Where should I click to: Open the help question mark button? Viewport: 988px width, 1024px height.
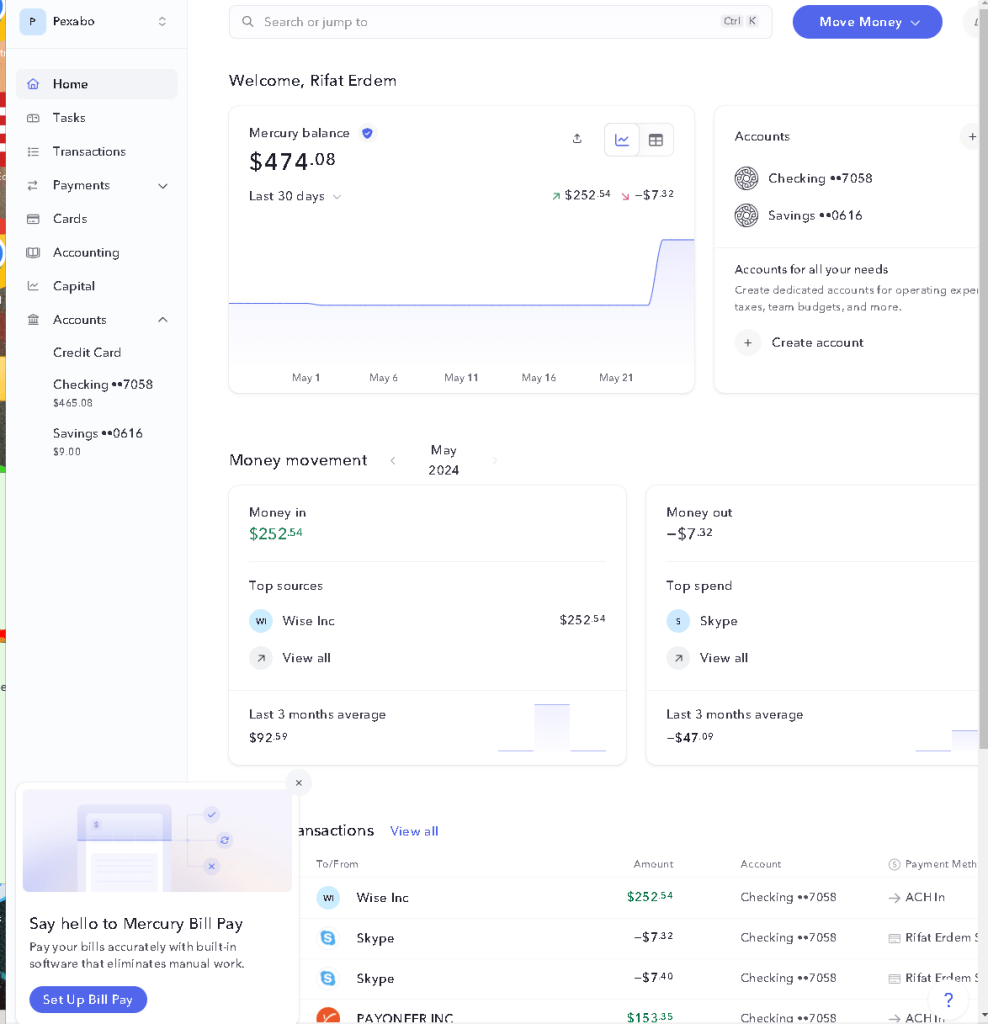[x=948, y=1000]
